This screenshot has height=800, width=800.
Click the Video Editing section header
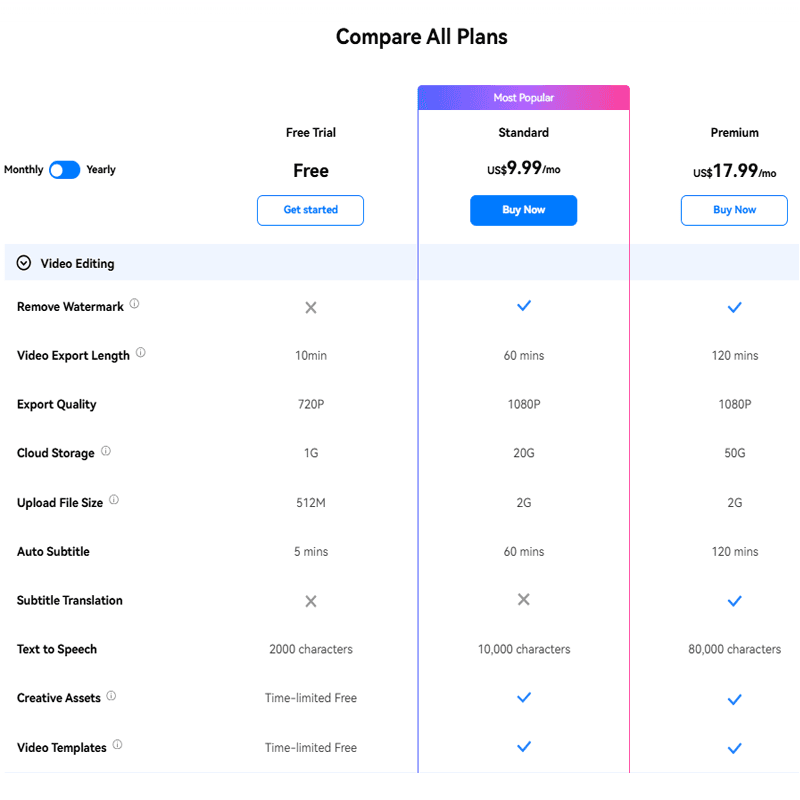[78, 264]
